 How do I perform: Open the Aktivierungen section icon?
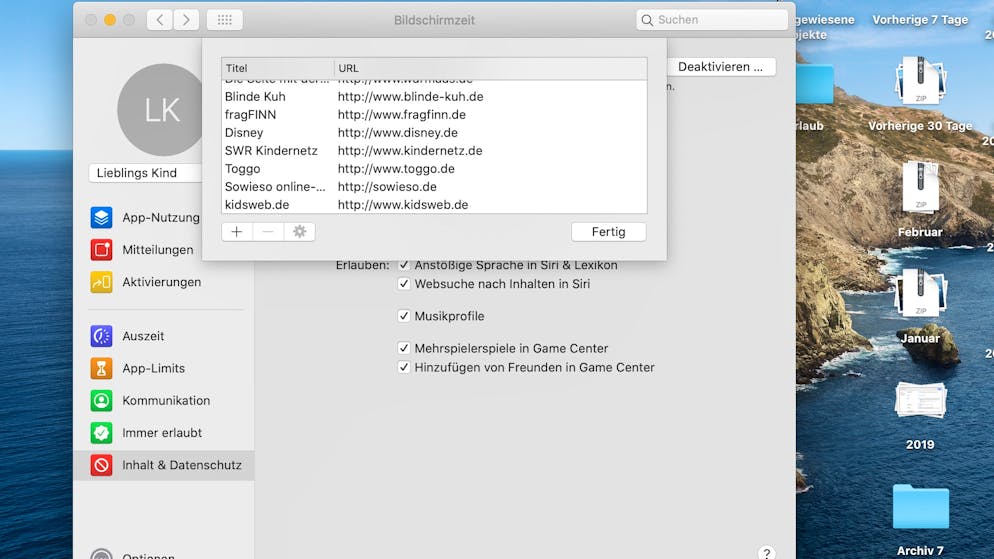pos(101,282)
